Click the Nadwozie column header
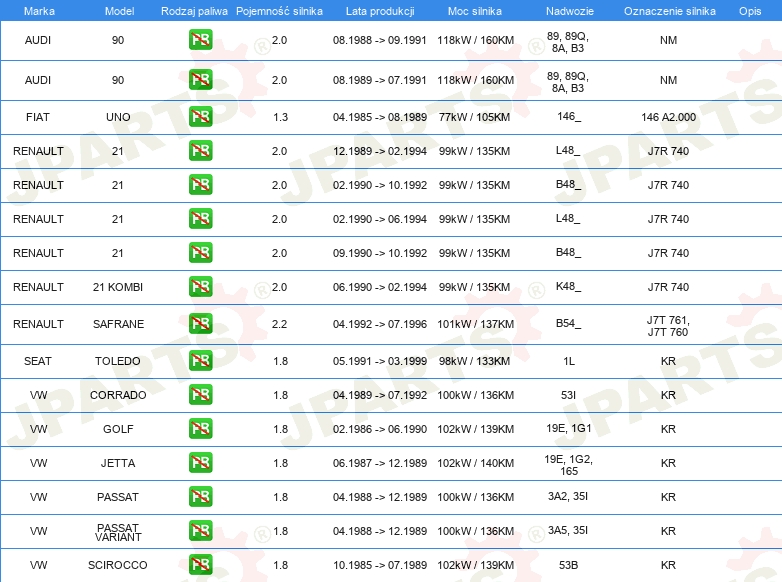782x582 pixels. point(570,11)
